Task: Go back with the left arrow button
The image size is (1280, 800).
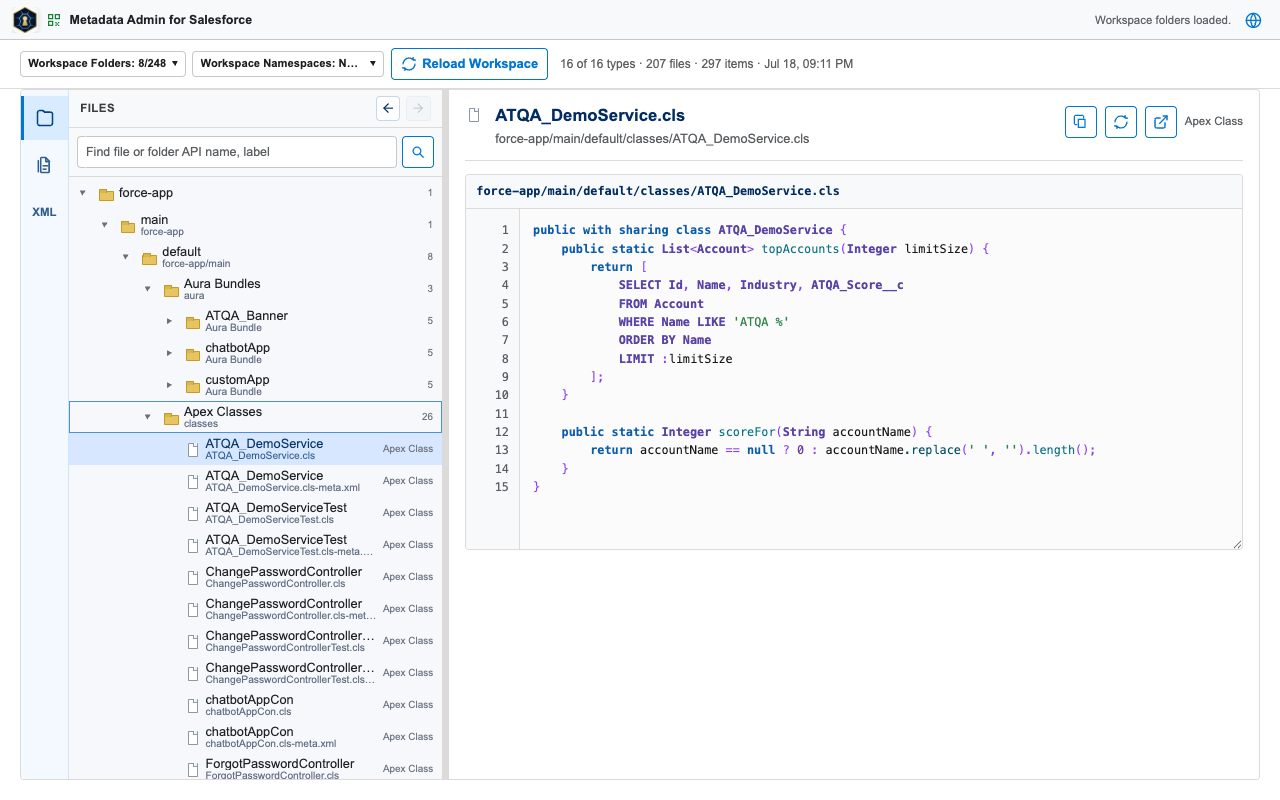Action: click(x=388, y=108)
